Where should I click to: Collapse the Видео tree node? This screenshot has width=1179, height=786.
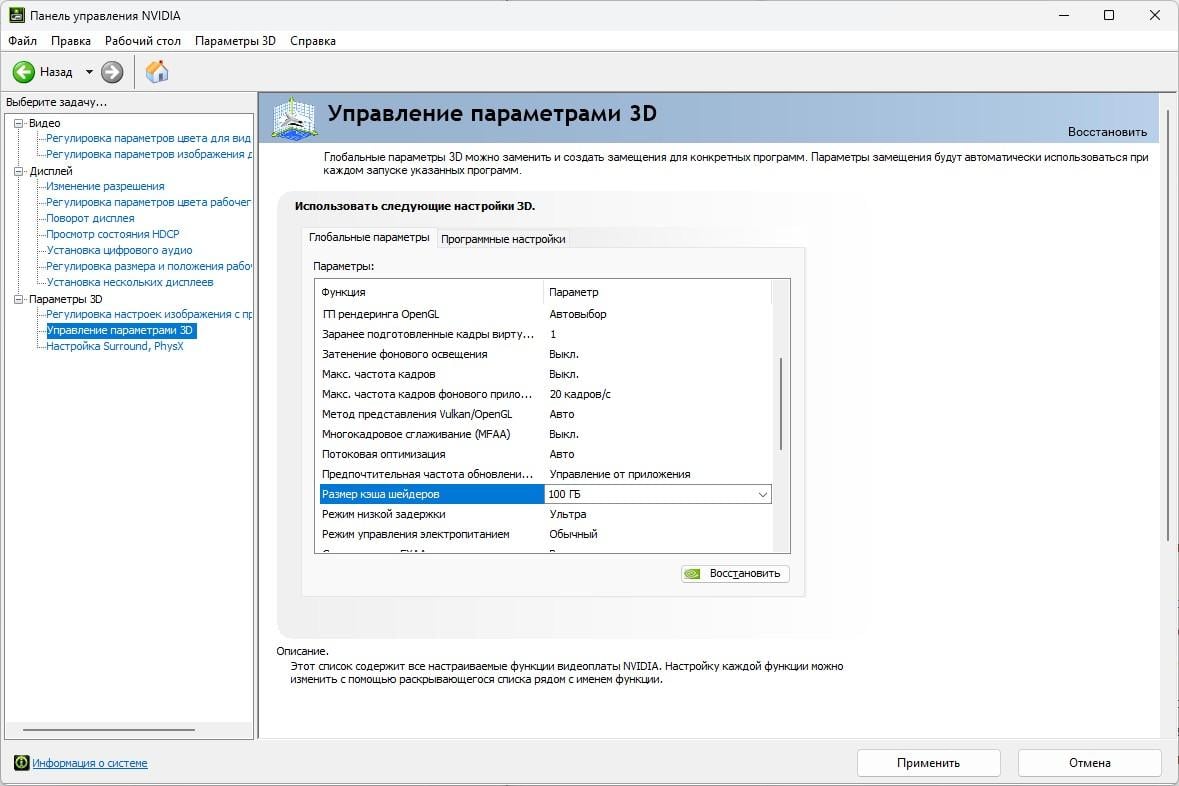(x=19, y=123)
